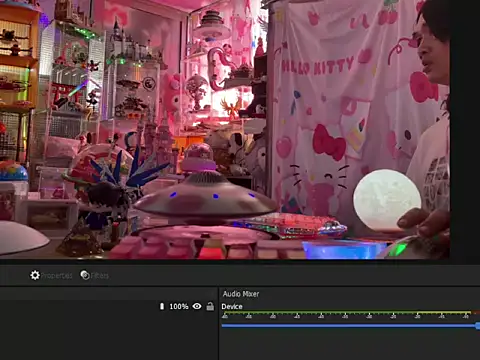Select the Audio Mixer panel title
This screenshot has width=480, height=360.
point(241,294)
